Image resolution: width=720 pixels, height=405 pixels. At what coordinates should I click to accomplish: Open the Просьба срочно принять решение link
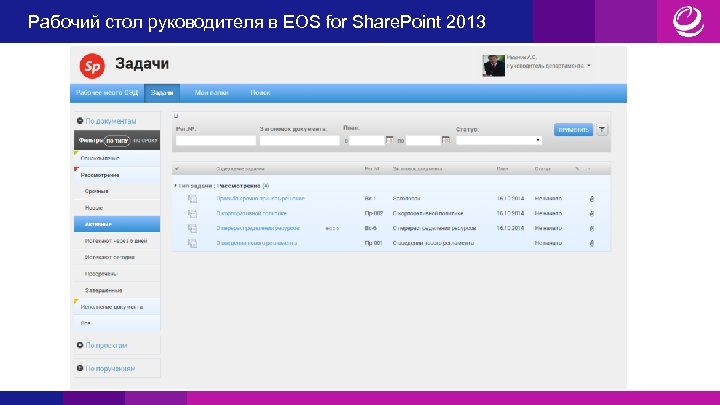(x=260, y=198)
